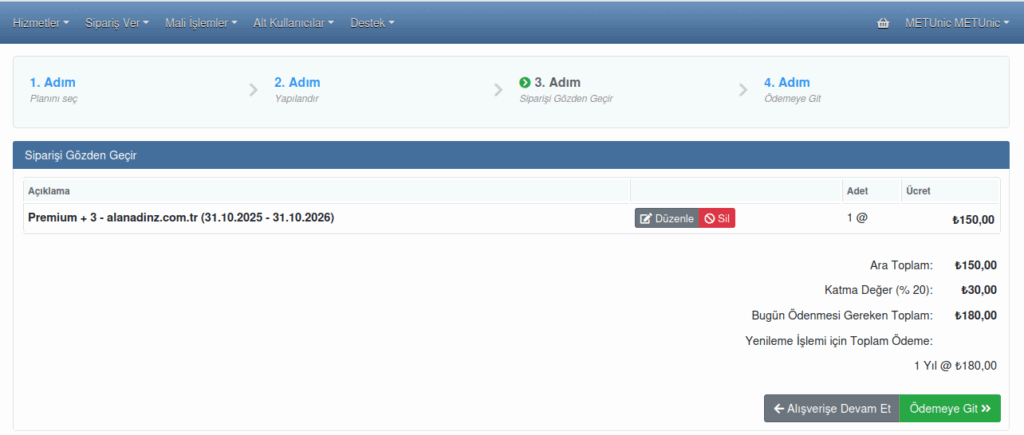The image size is (1024, 435).
Task: Click the left arrow on Alışverişe Devam Et
Action: coord(778,409)
